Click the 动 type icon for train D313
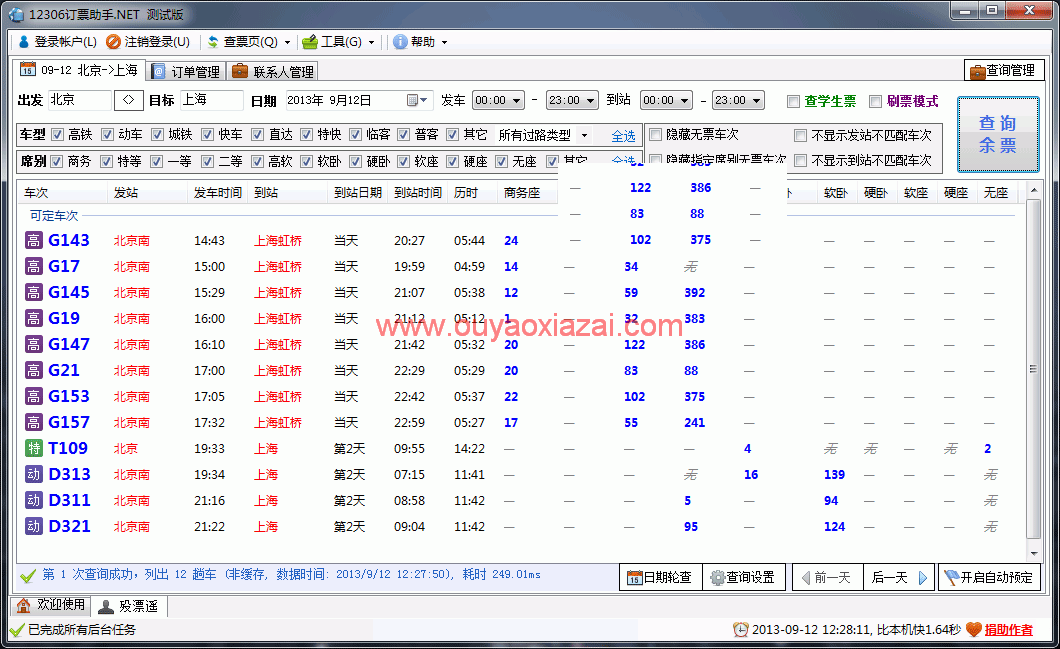The height and width of the screenshot is (649, 1060). pyautogui.click(x=33, y=475)
